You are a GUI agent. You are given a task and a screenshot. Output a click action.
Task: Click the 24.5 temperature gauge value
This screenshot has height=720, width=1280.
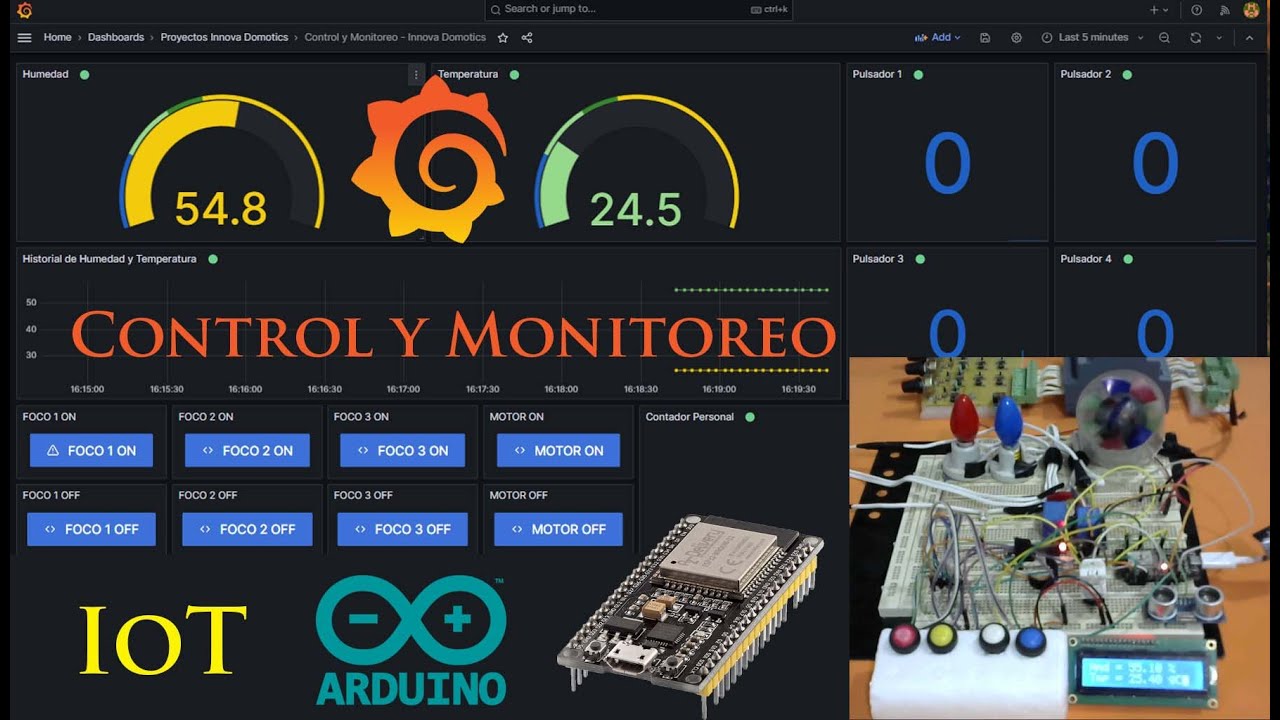pyautogui.click(x=636, y=209)
